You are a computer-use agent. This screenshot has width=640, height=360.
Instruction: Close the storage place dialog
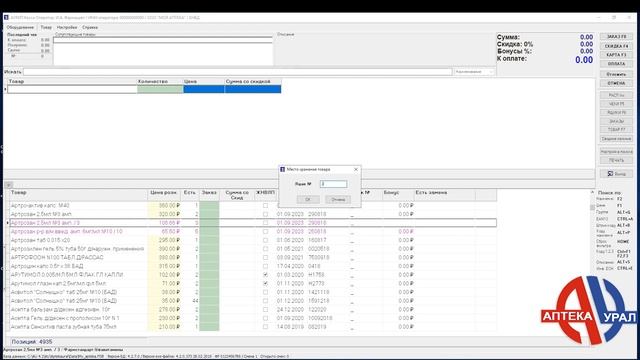(x=356, y=169)
